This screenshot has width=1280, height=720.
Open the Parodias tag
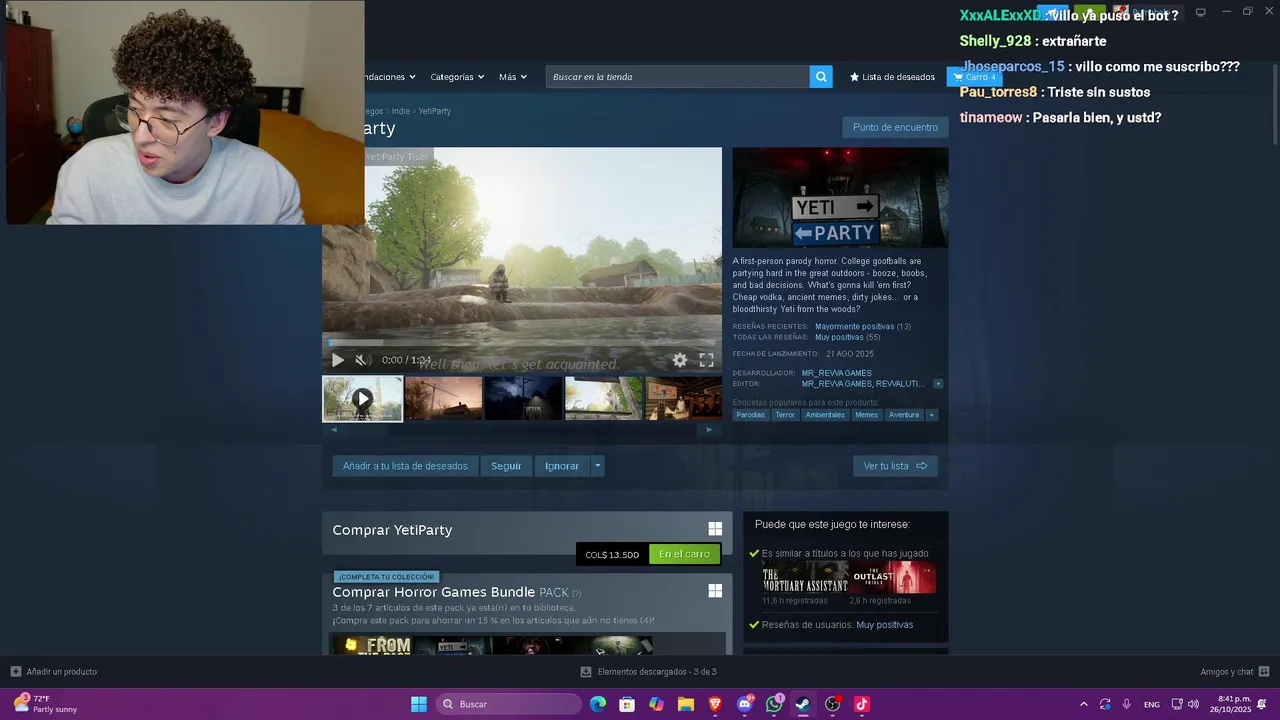[751, 415]
